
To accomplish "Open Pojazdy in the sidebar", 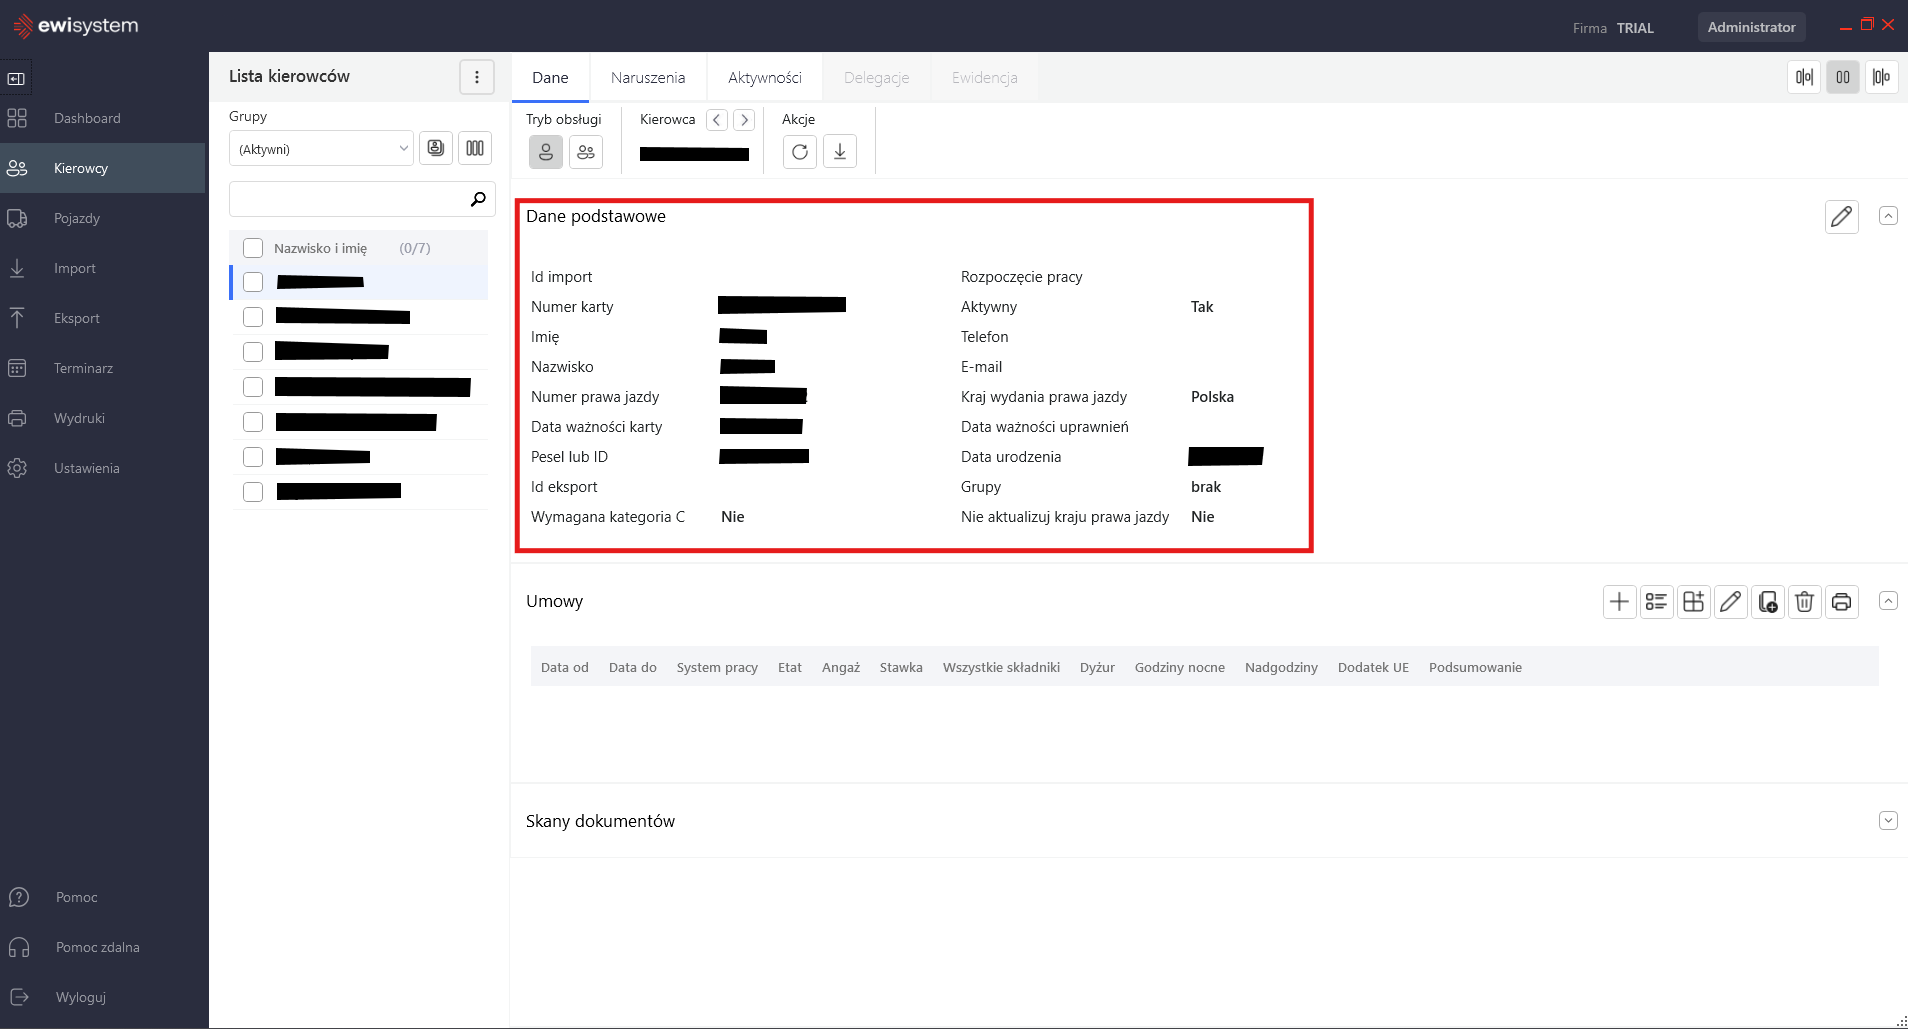I will click(77, 218).
